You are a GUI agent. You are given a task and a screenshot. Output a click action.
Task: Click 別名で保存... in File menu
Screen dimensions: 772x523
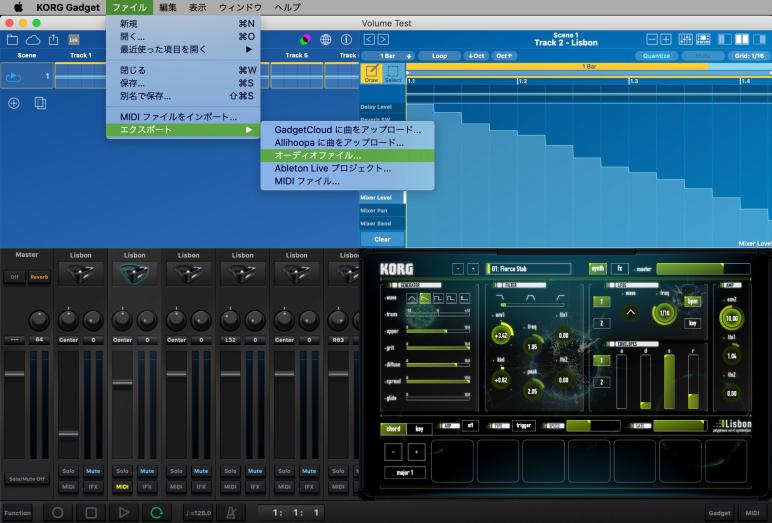183,96
